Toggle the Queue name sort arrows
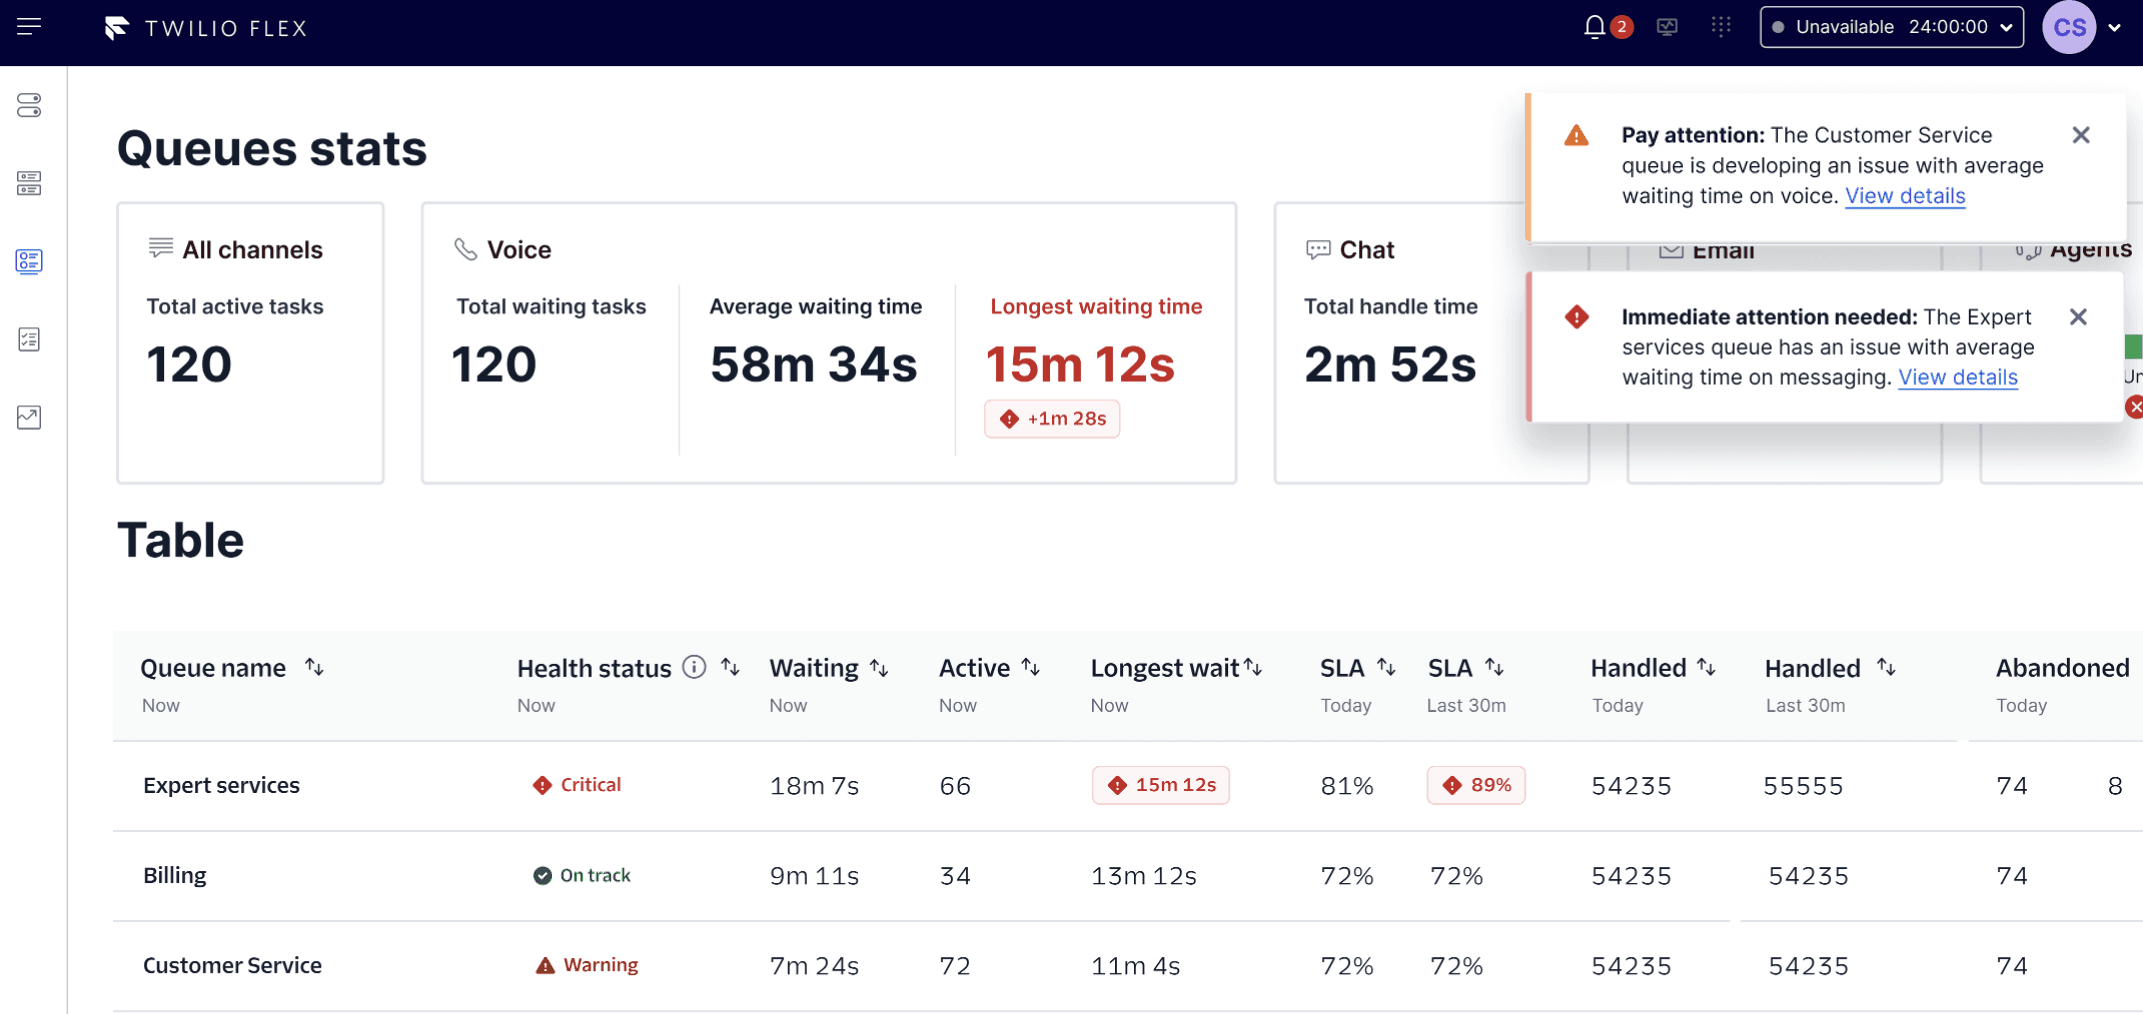The width and height of the screenshot is (2143, 1014). (315, 667)
